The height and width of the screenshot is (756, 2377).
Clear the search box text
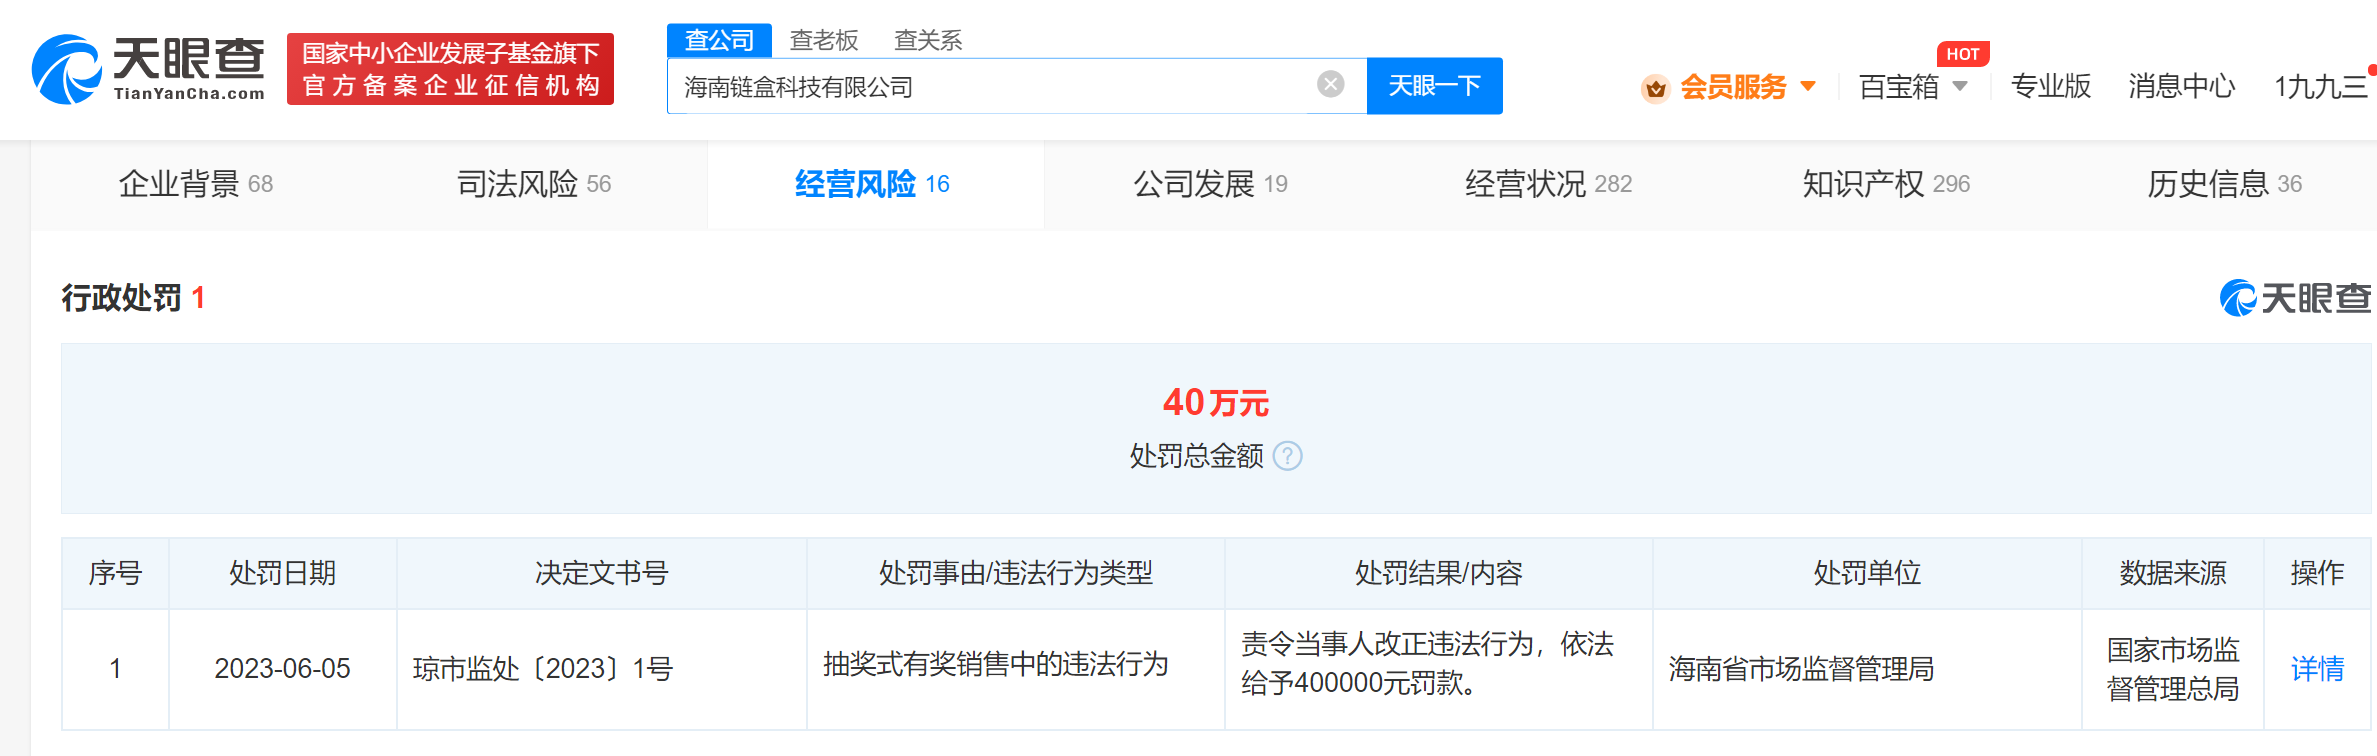click(1330, 85)
